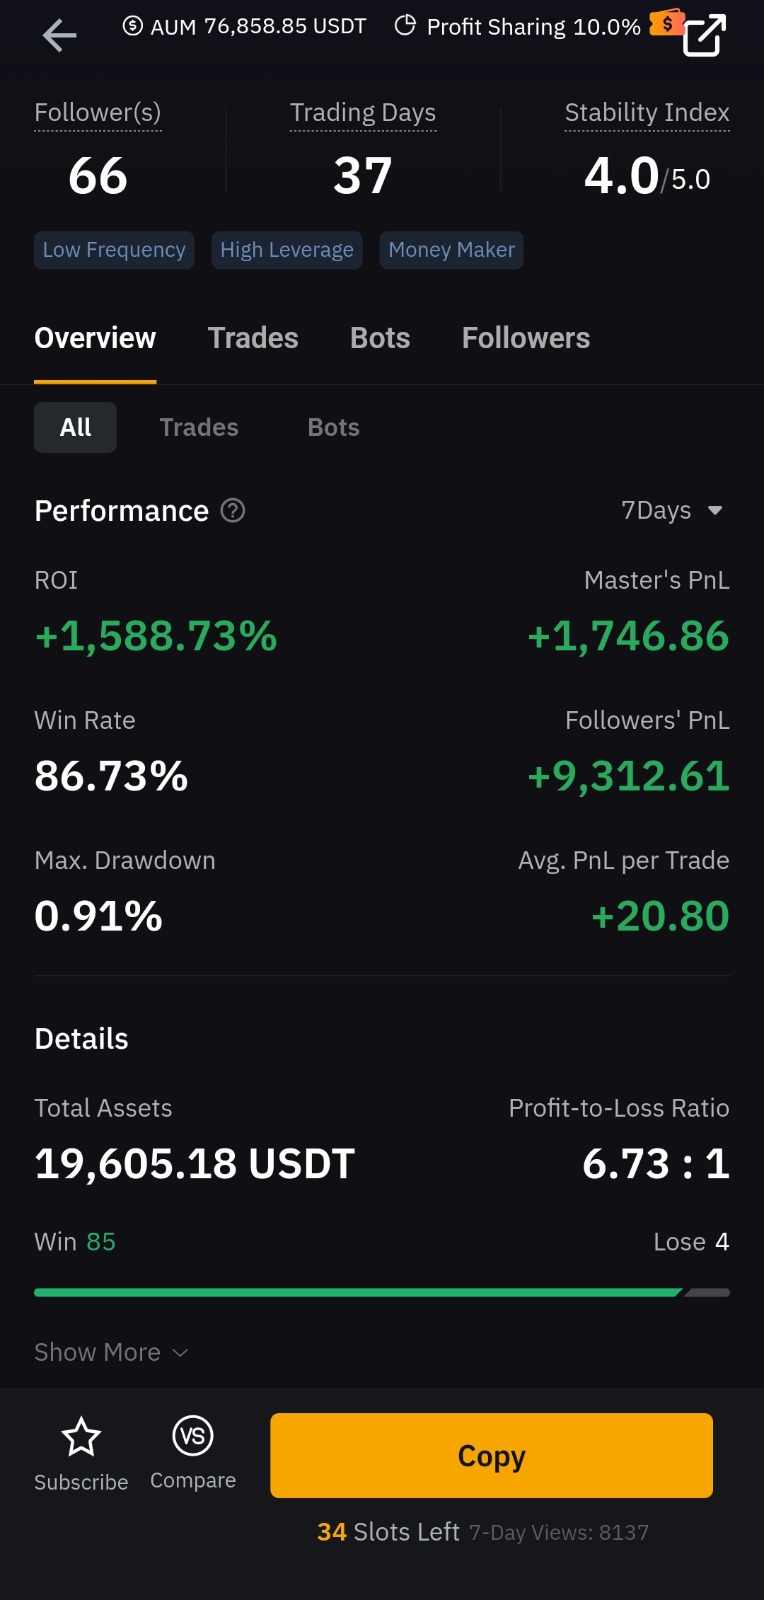Open the share external link icon
The image size is (764, 1600).
point(704,36)
